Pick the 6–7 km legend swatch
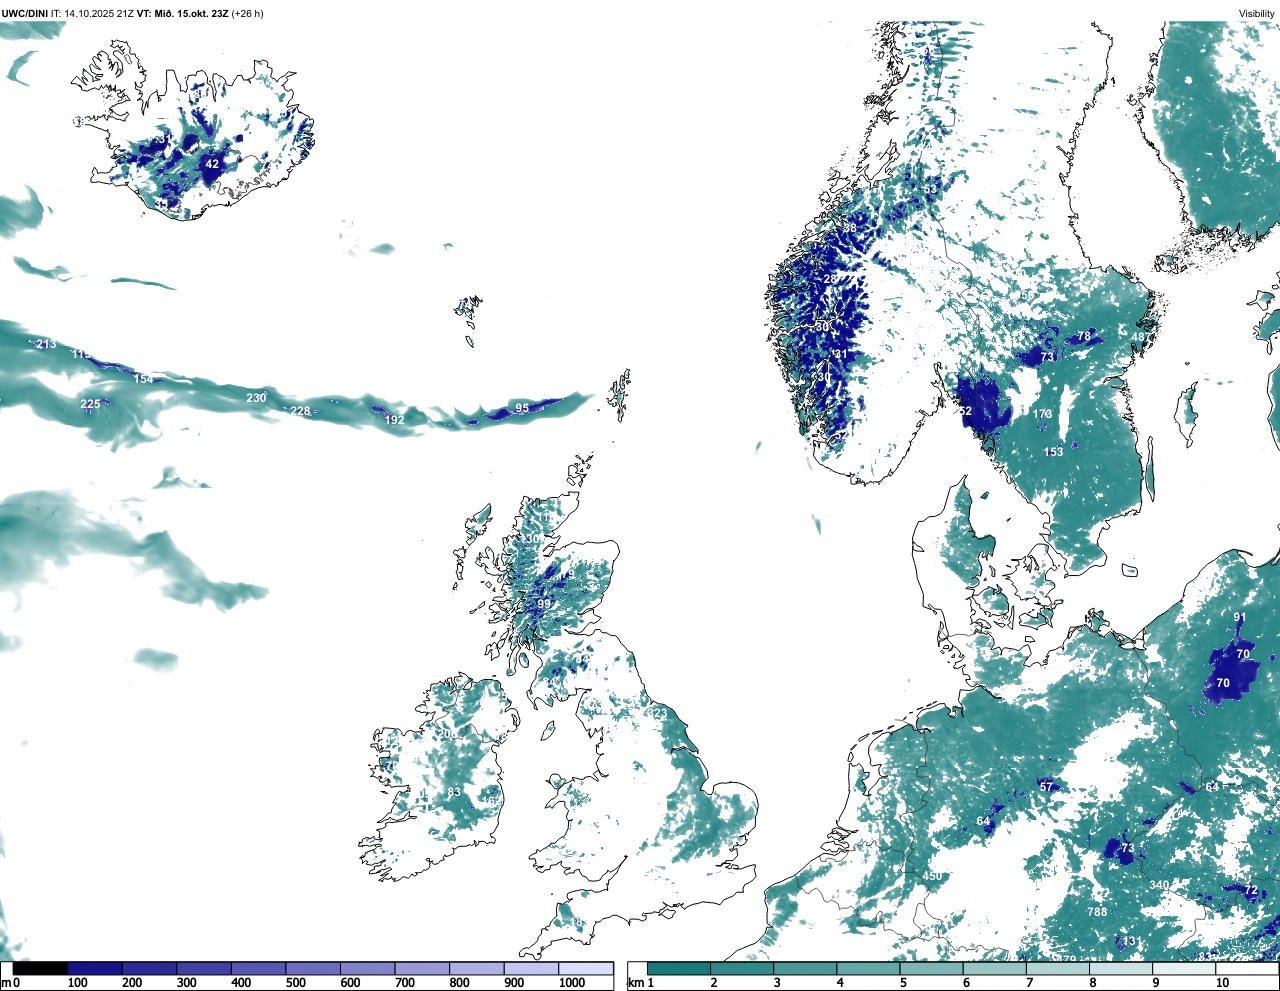Viewport: 1280px width, 991px height. pyautogui.click(x=994, y=969)
